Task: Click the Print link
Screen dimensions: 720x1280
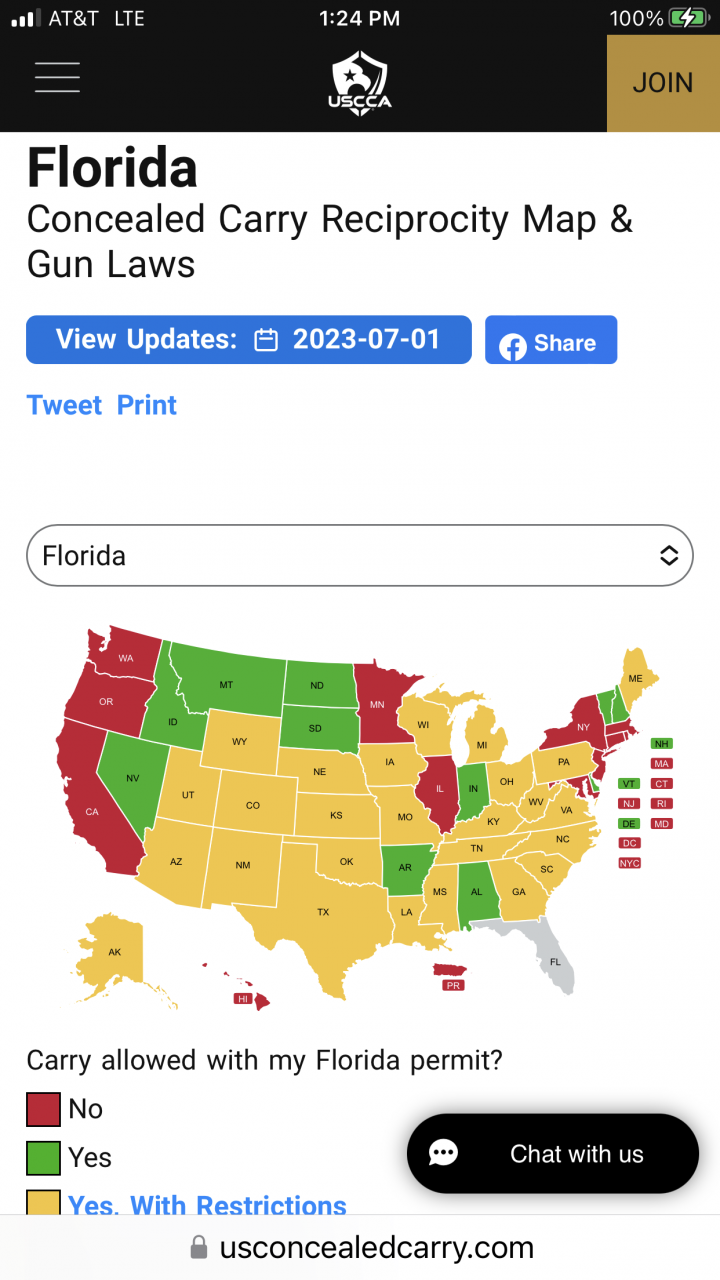Action: coord(147,405)
